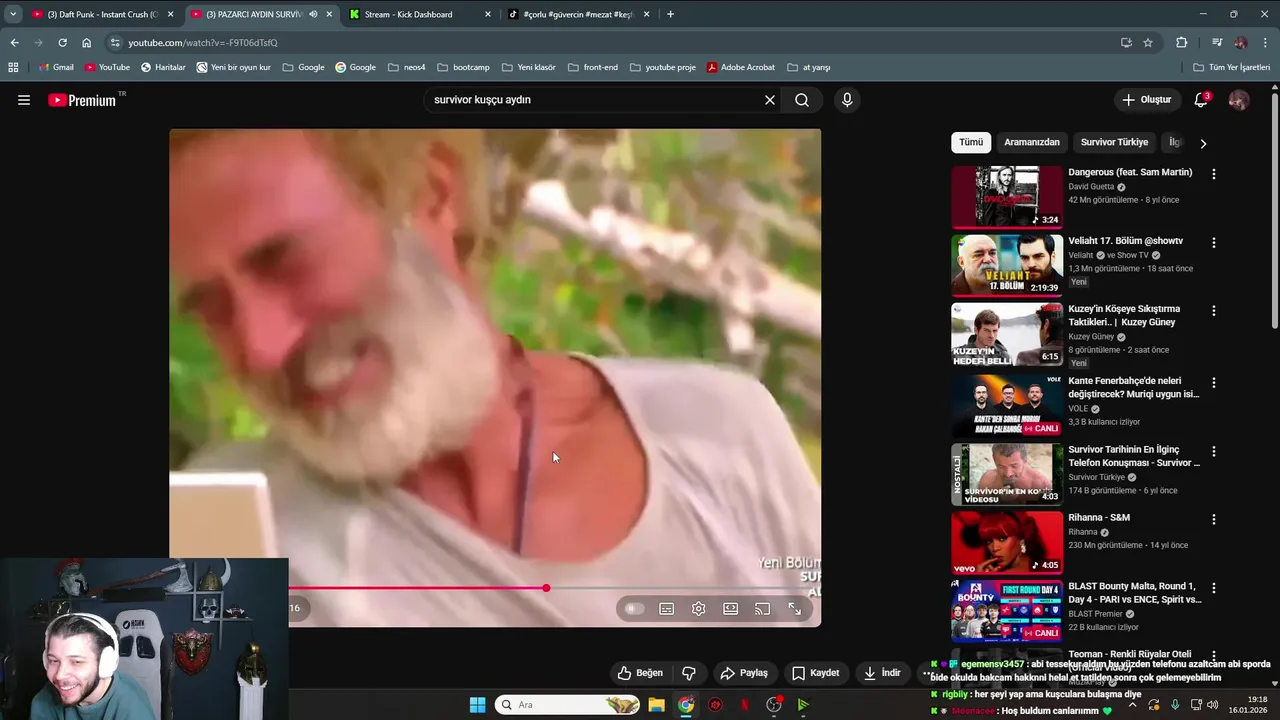Open the YouTube notifications bell

click(1201, 100)
